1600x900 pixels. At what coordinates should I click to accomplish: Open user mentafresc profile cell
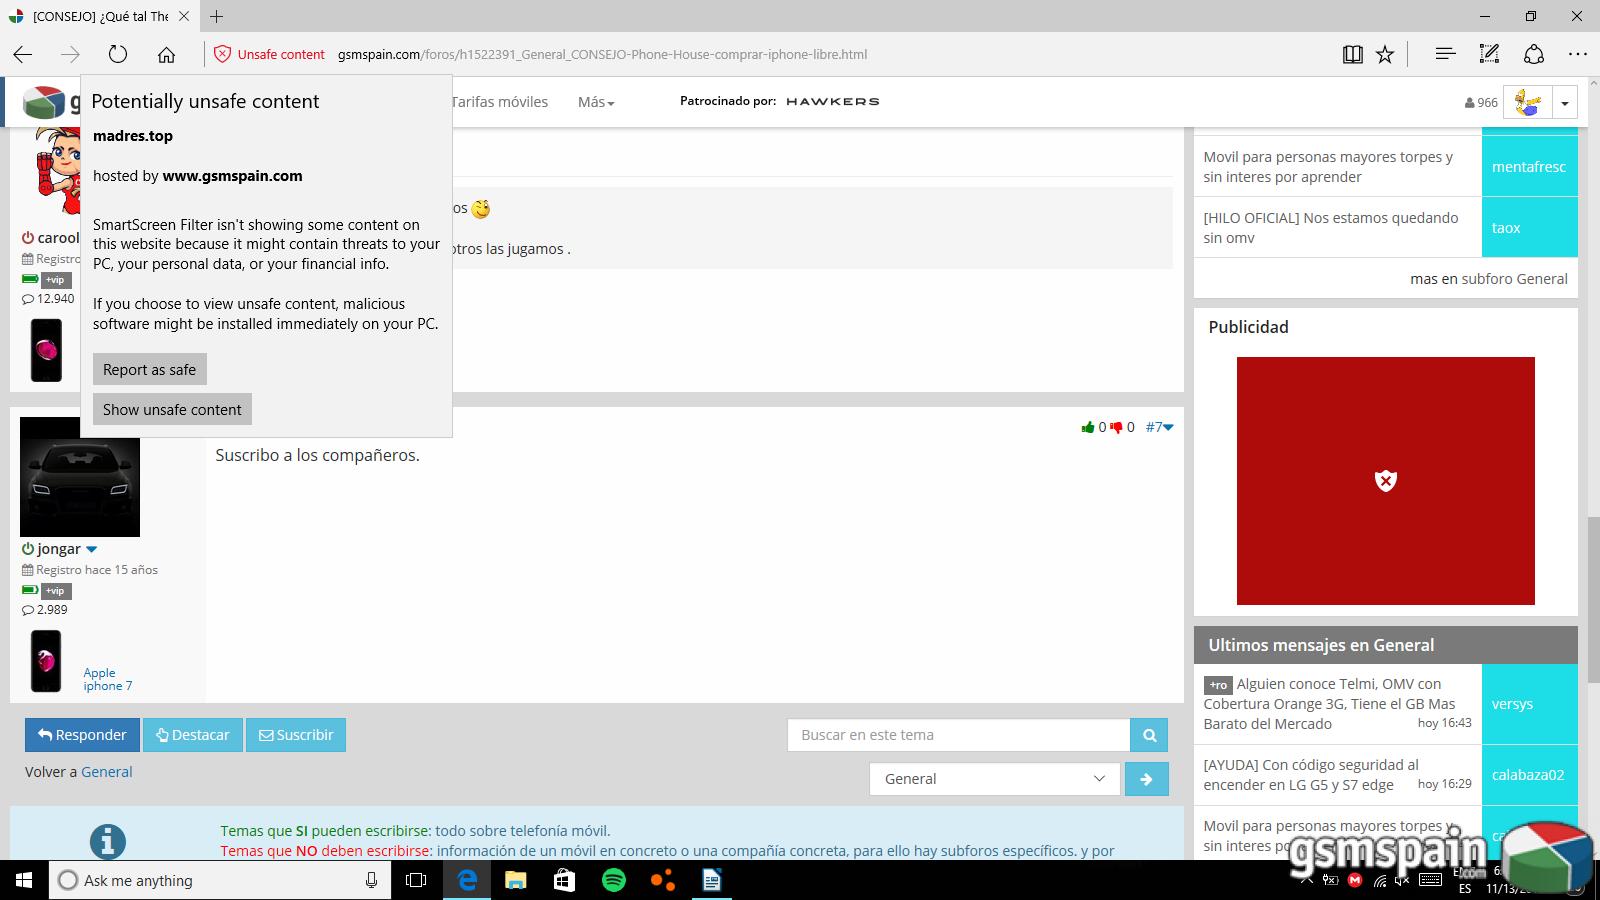click(x=1529, y=167)
